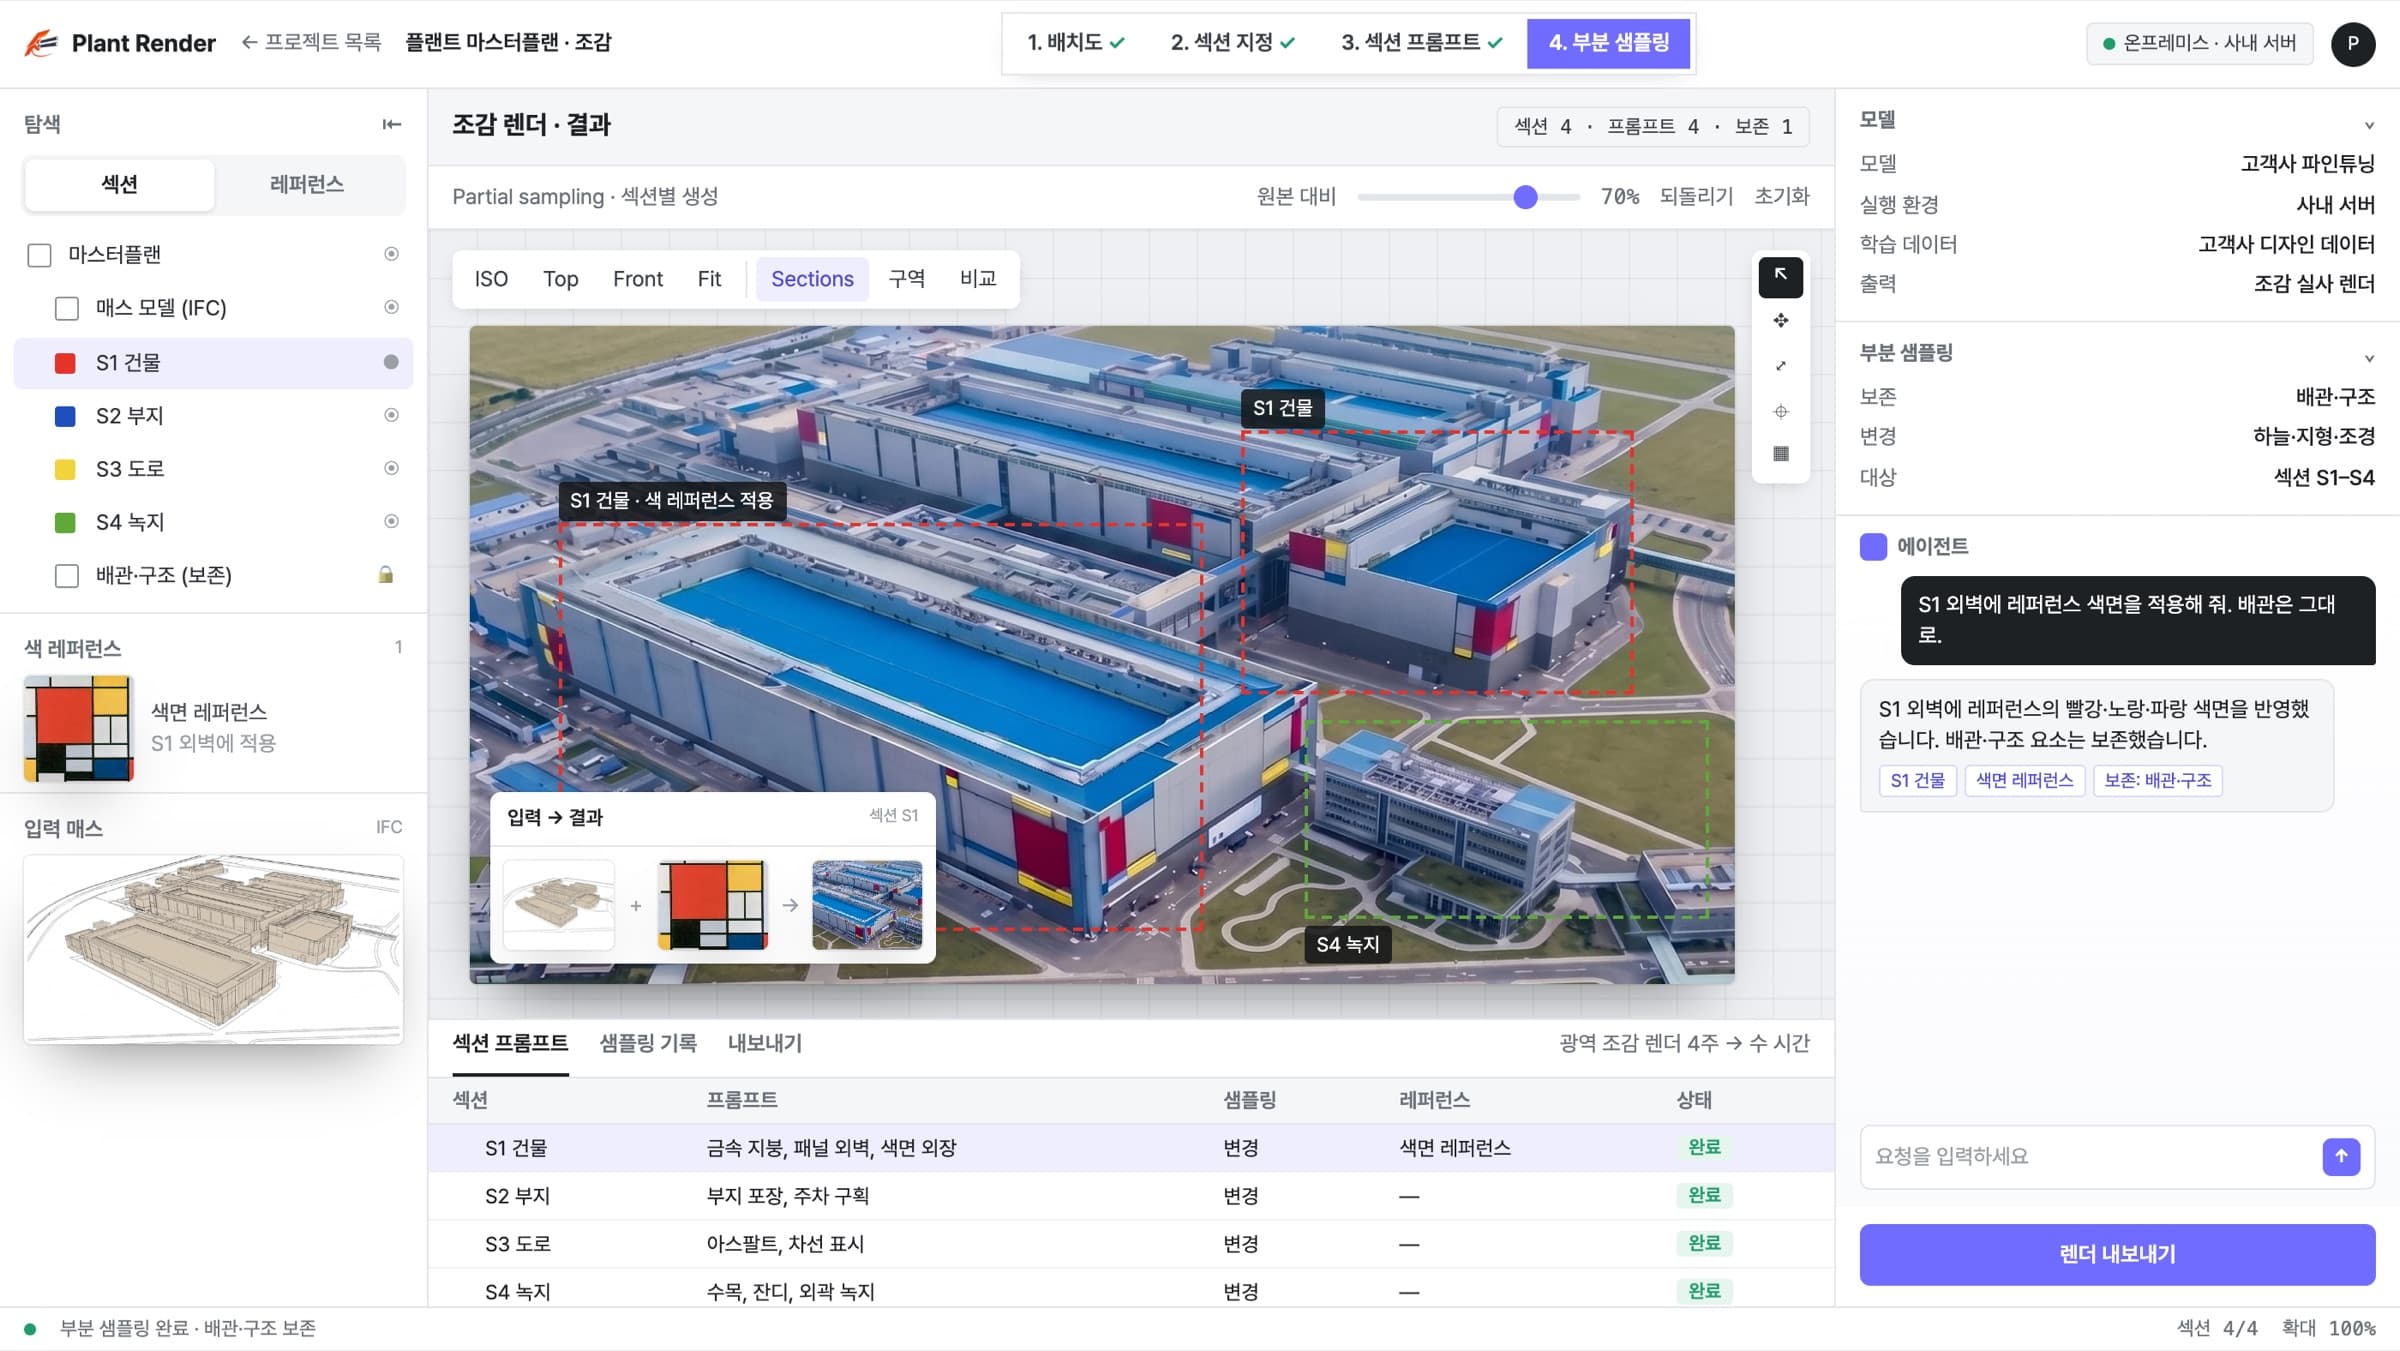Viewport: 2400px width, 1351px height.
Task: Click the 렌더 내보내기 button
Action: [2117, 1254]
